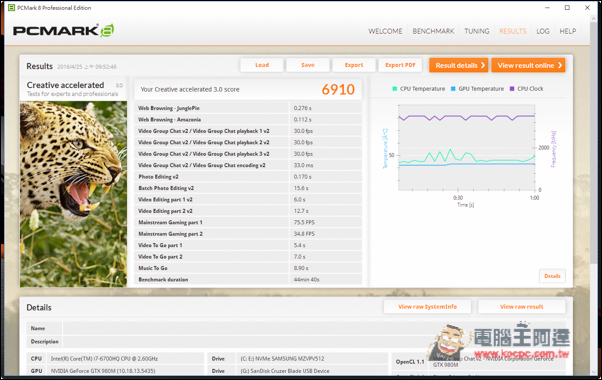Click the CPU Clock legend swatch
The image size is (602, 380).
[511, 89]
